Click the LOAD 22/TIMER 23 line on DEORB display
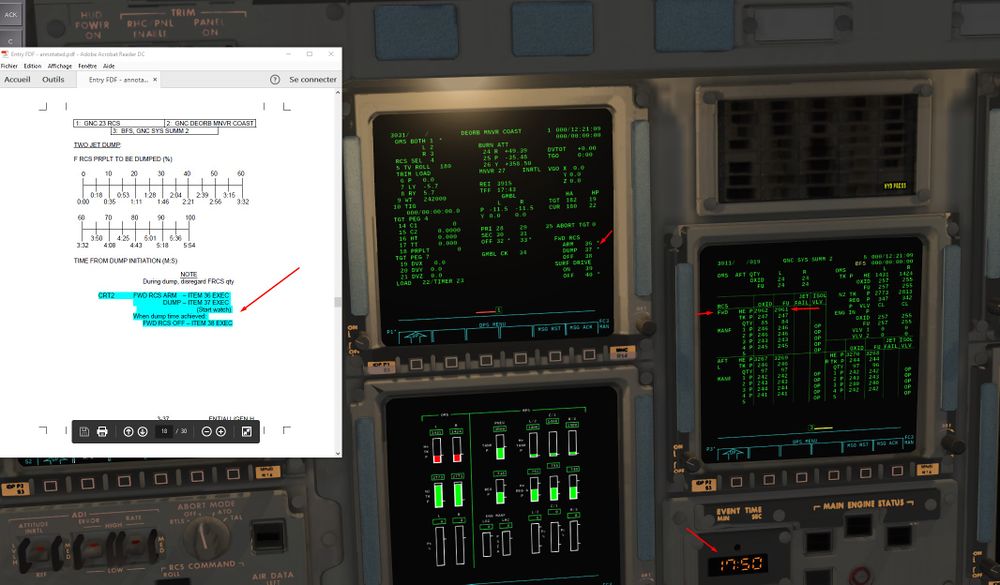 pos(430,282)
